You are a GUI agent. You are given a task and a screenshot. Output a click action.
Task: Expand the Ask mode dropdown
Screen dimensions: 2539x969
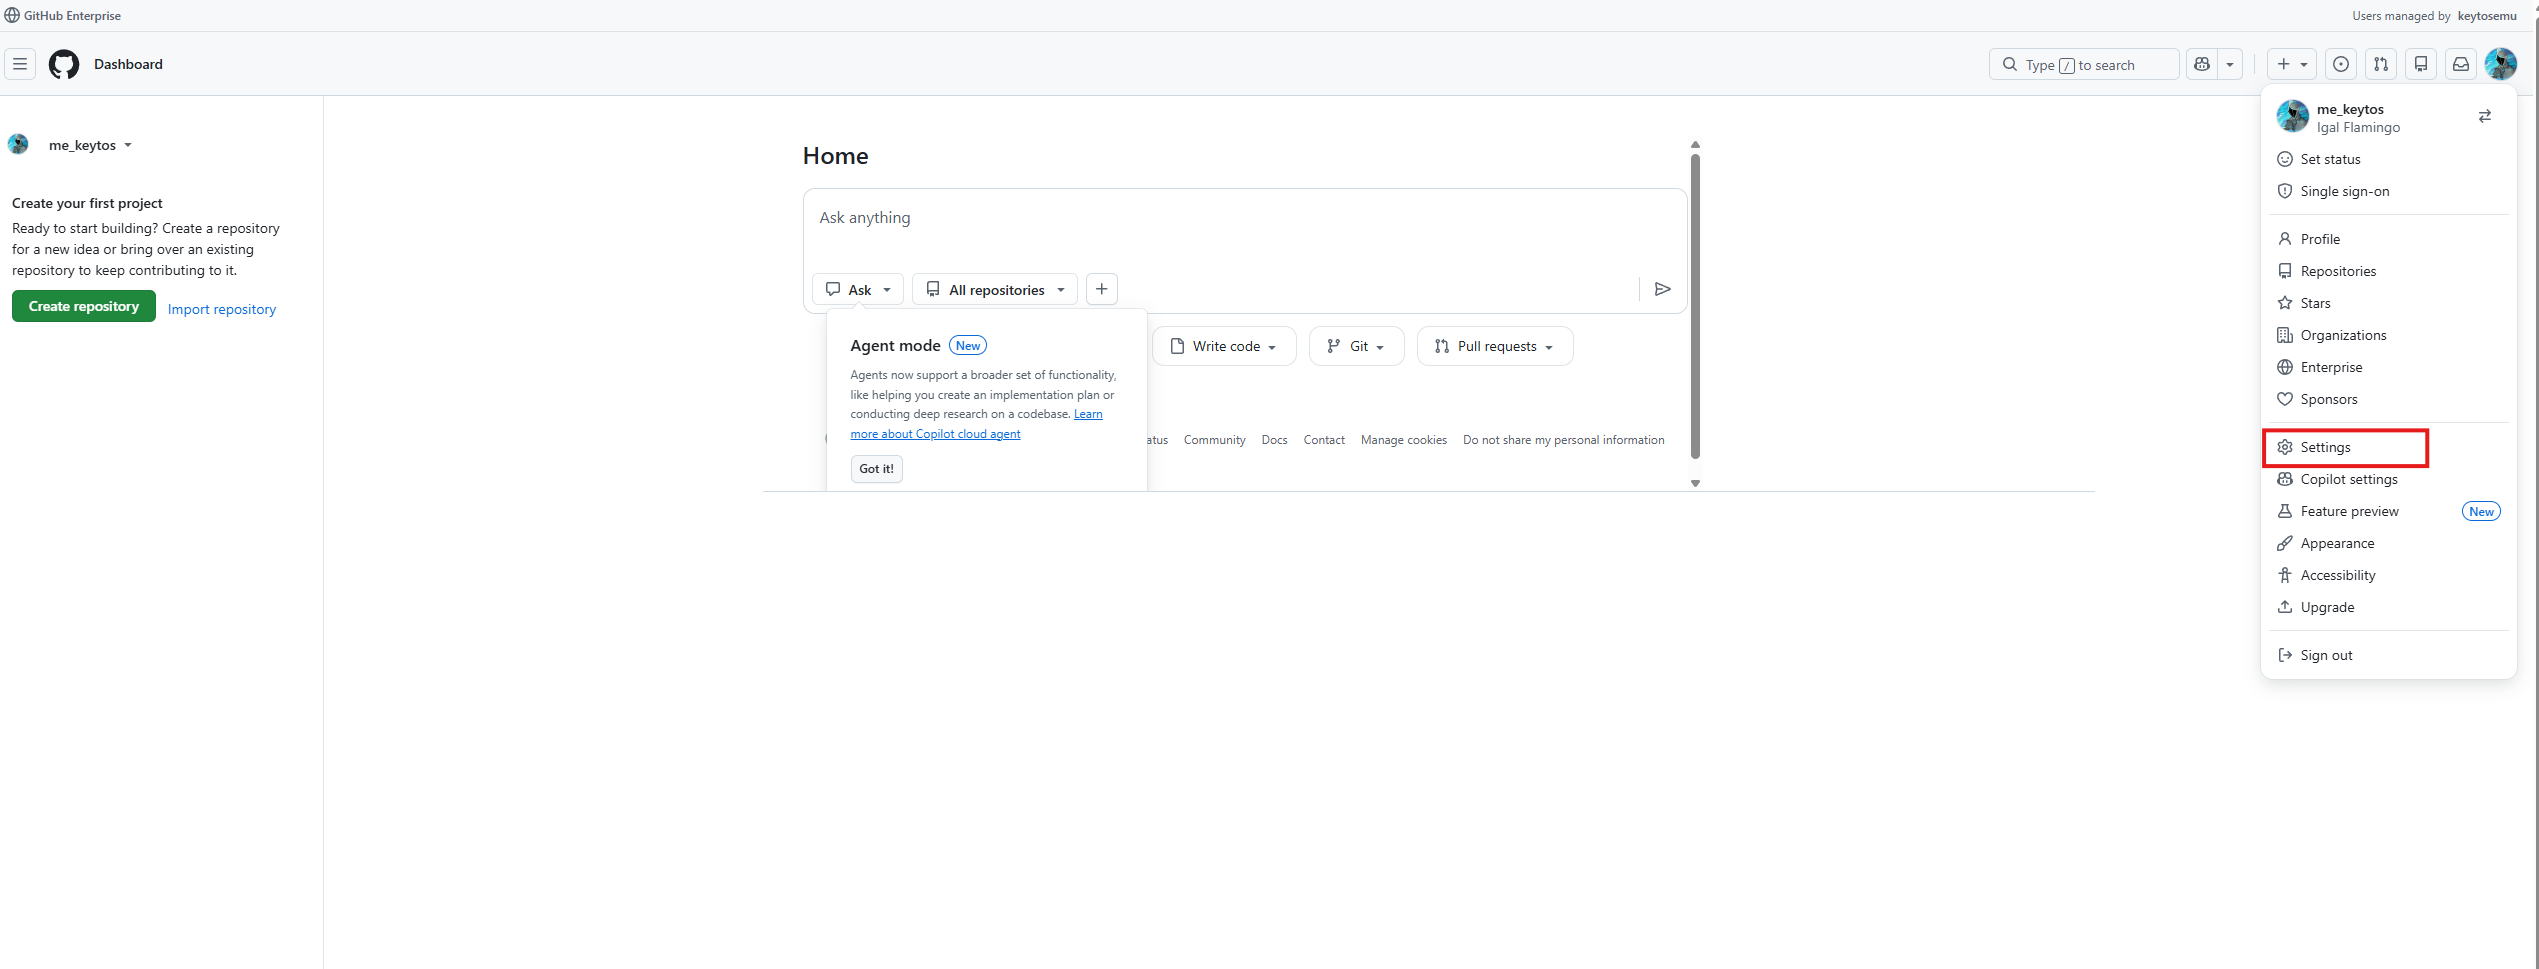tap(858, 289)
